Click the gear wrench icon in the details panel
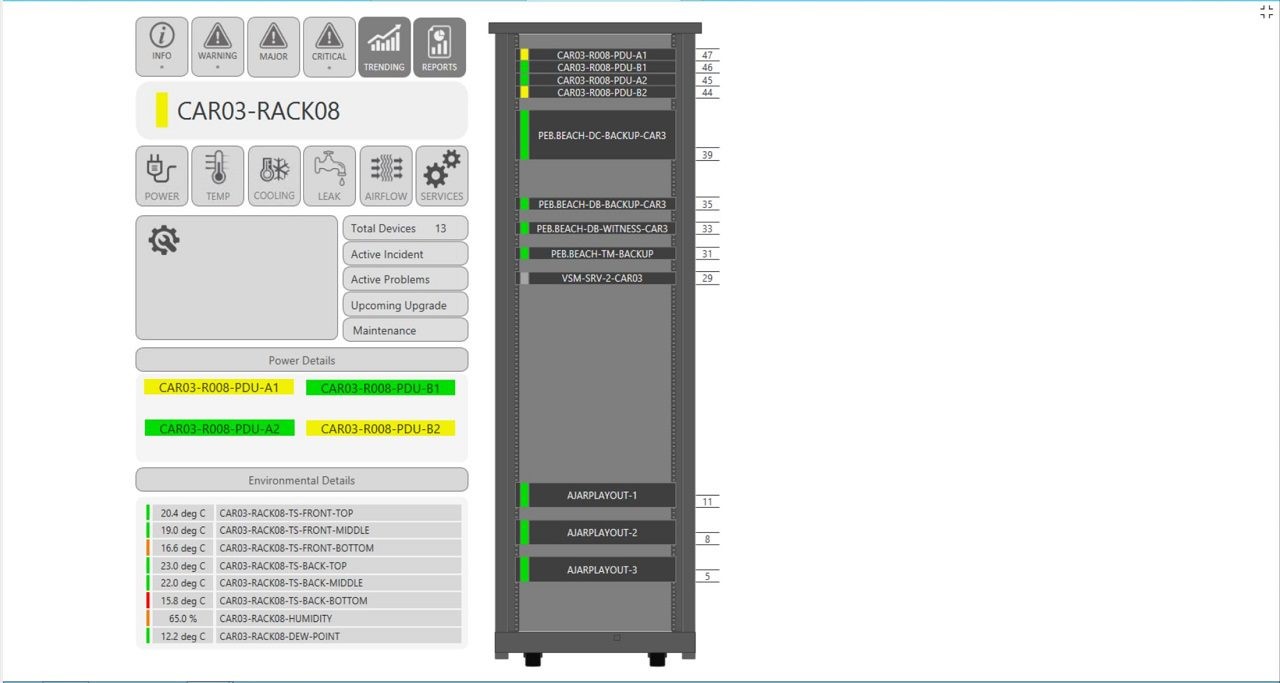The width and height of the screenshot is (1280, 683). click(164, 240)
